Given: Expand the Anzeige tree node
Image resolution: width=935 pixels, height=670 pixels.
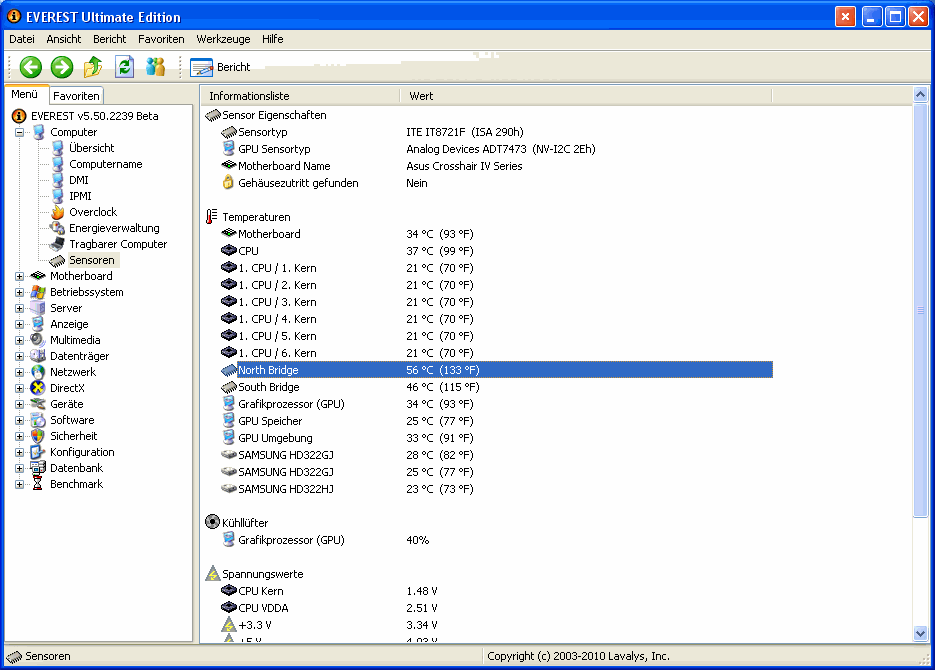Looking at the screenshot, I should point(19,324).
